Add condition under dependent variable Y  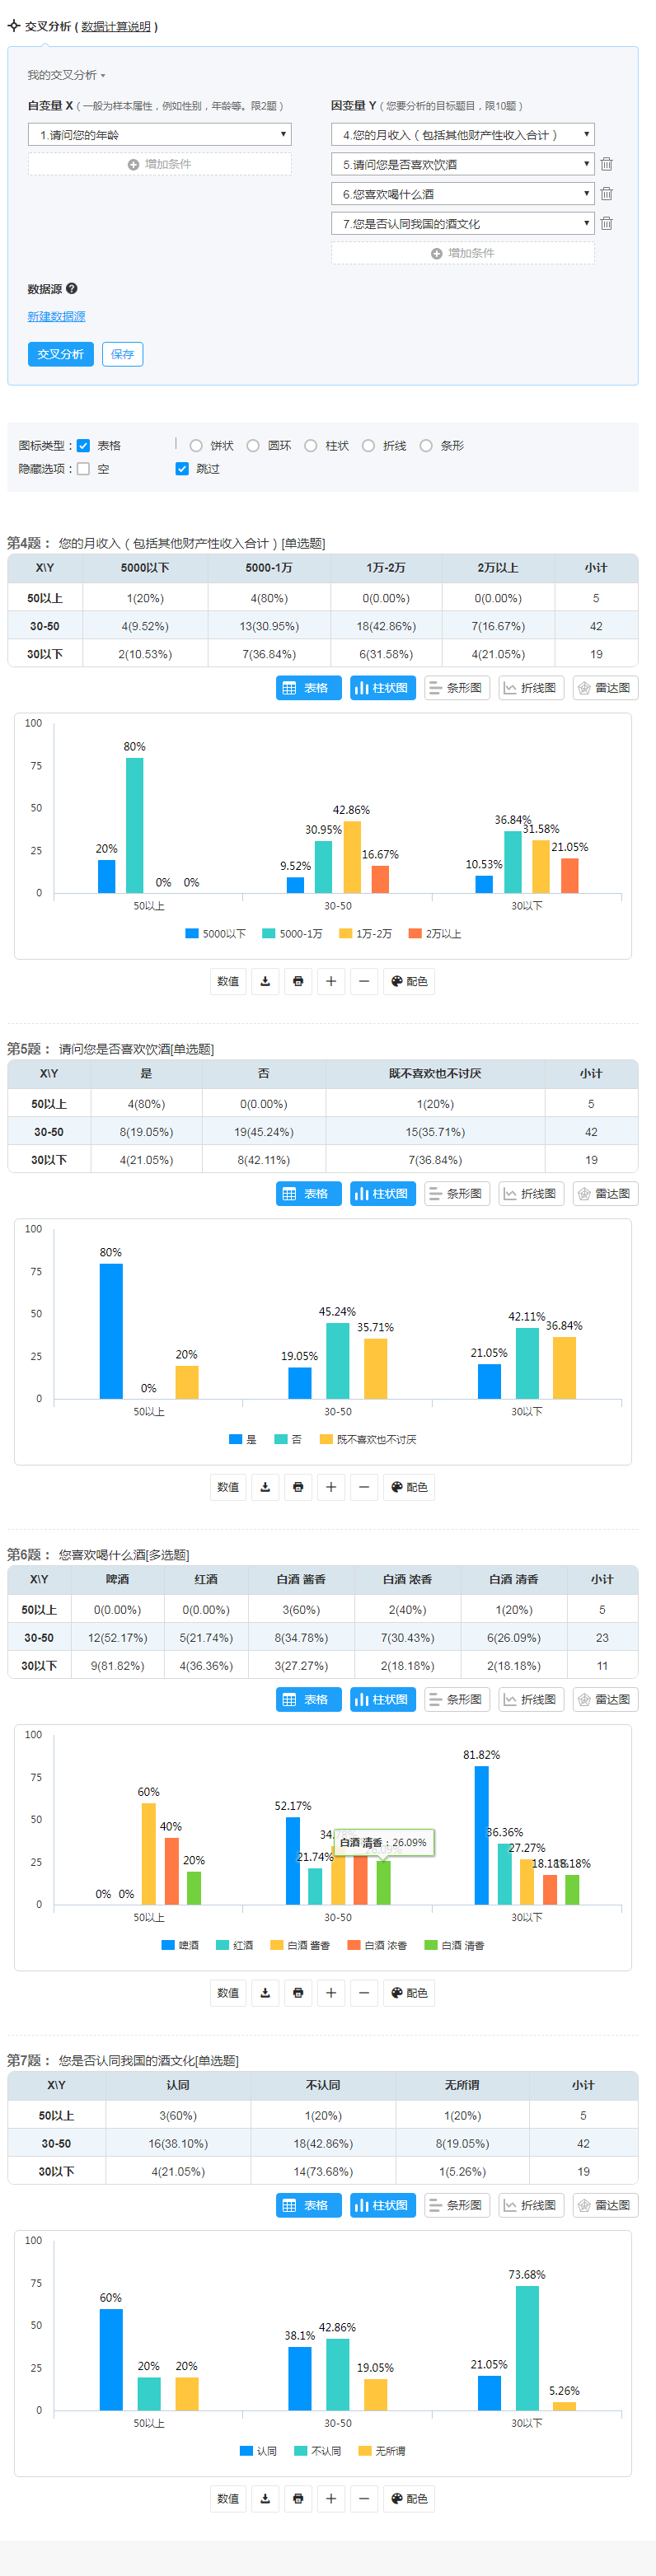pos(463,253)
